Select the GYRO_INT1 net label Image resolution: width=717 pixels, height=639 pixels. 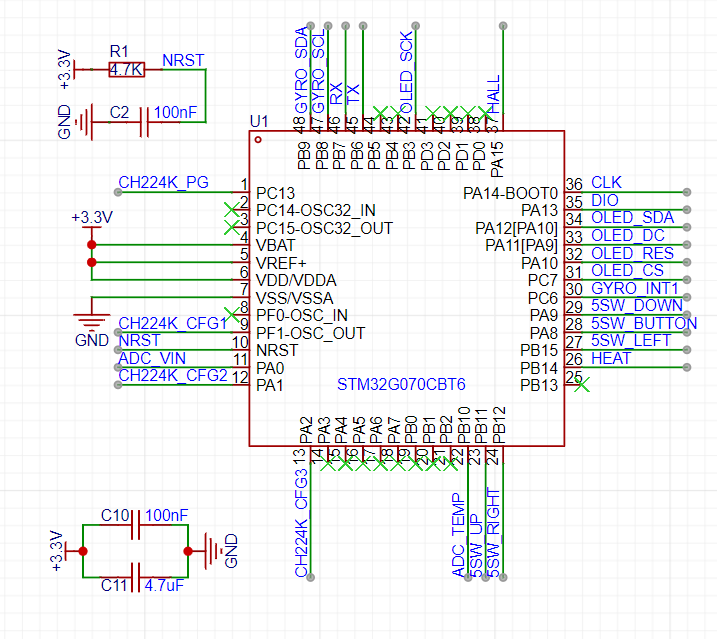(635, 288)
